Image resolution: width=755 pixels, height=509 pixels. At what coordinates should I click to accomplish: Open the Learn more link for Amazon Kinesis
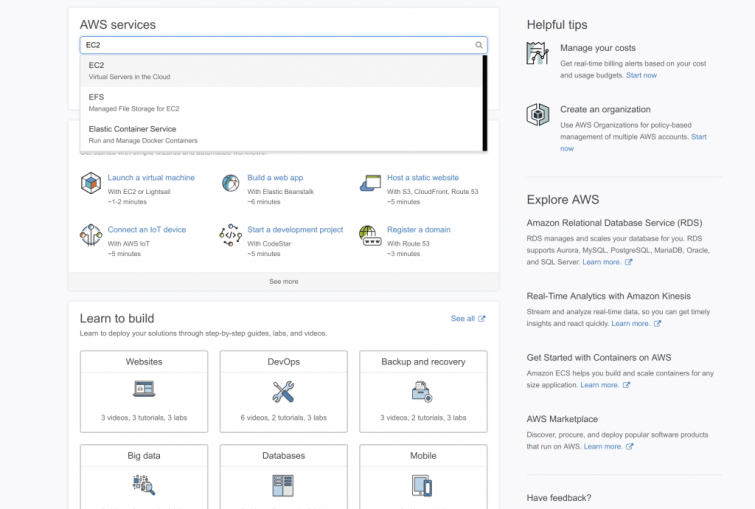pyautogui.click(x=631, y=324)
